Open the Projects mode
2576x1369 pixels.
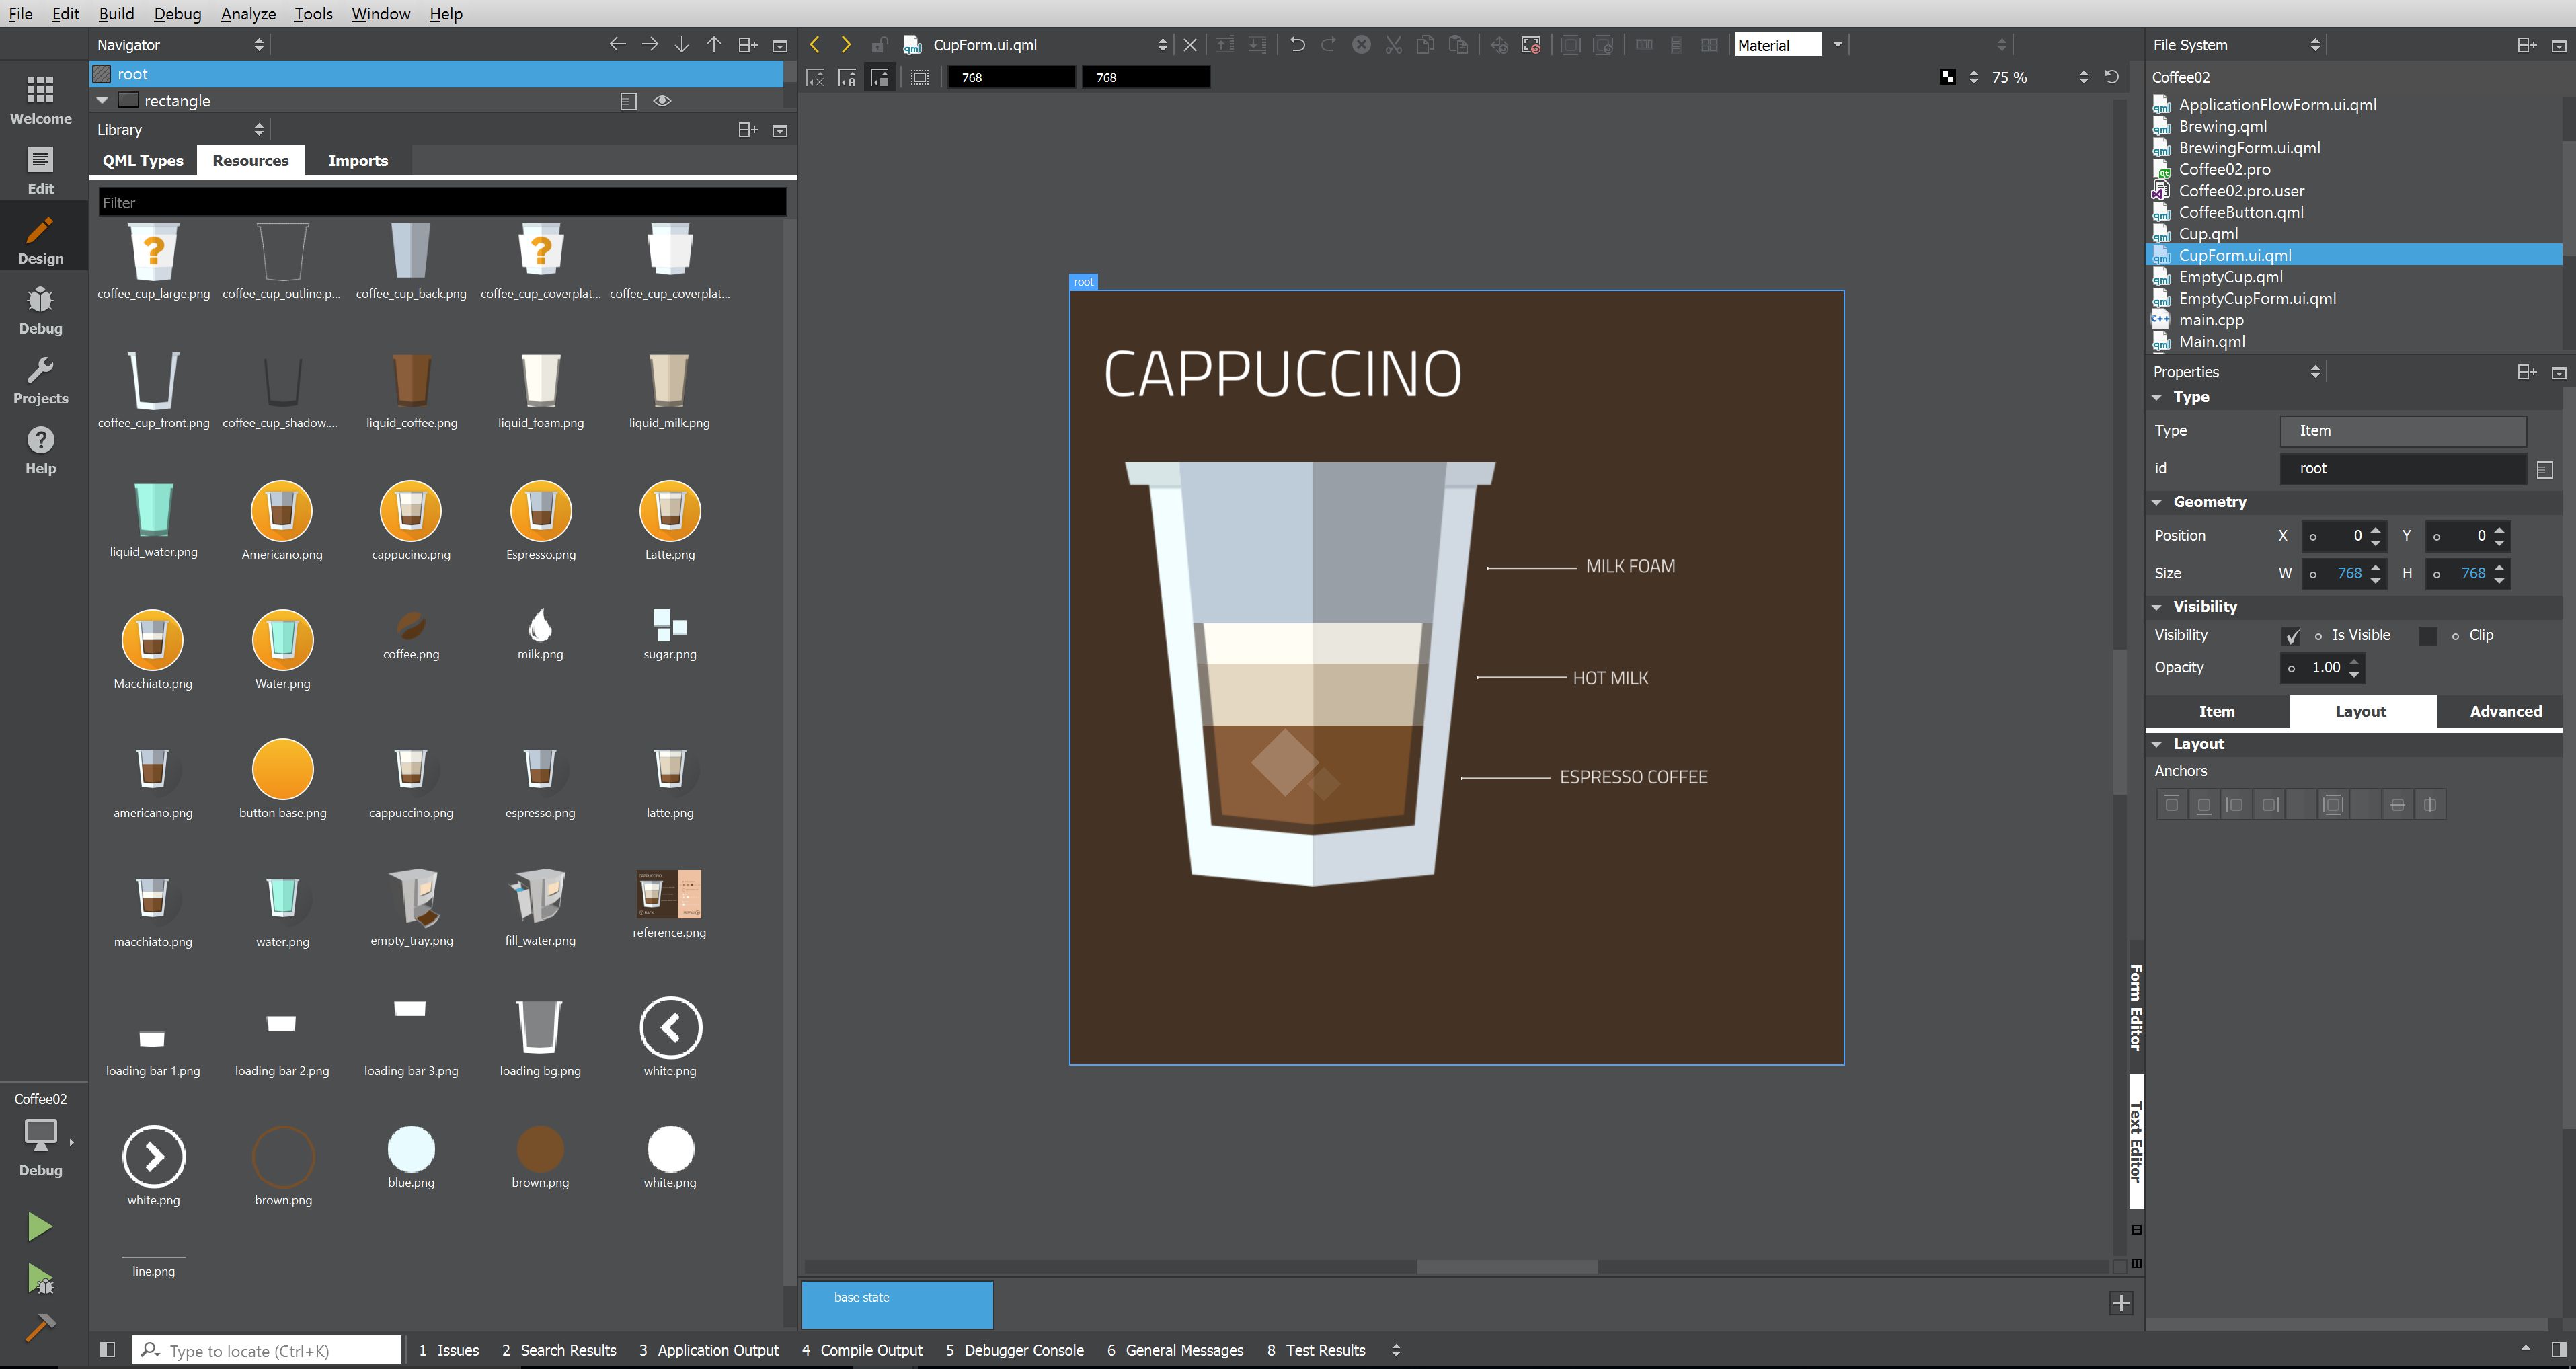pyautogui.click(x=40, y=378)
